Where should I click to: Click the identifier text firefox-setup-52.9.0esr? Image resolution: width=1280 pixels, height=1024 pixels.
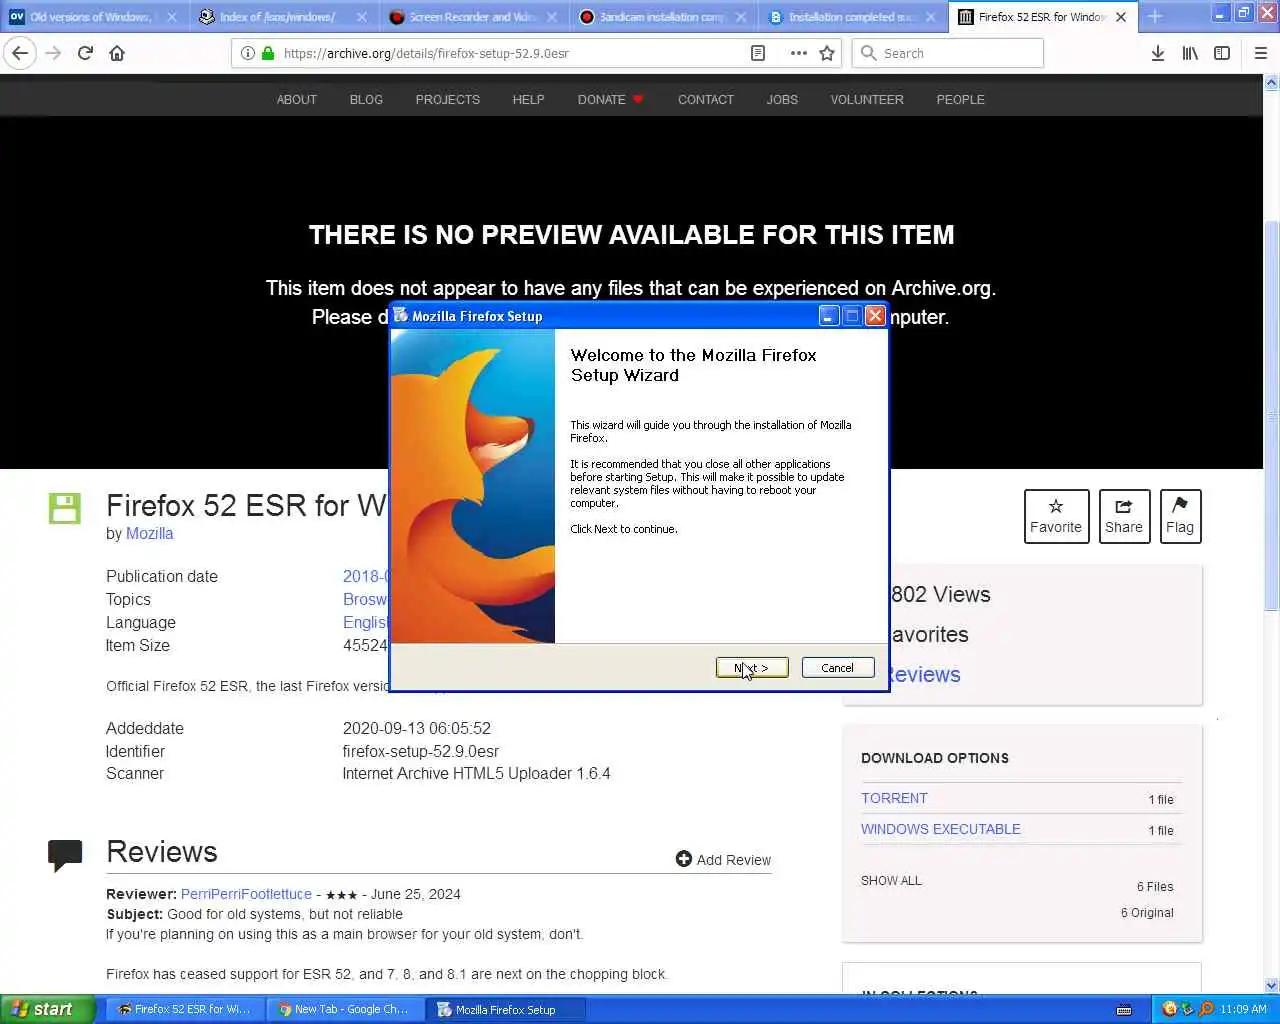point(421,751)
